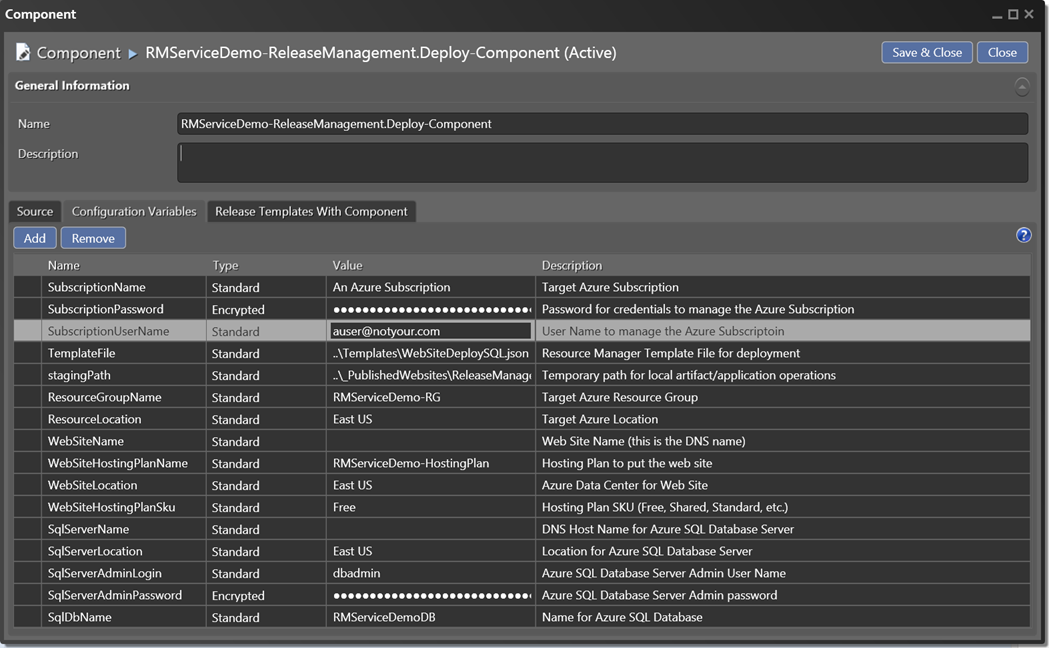This screenshot has width=1049, height=648.
Task: Remove the selected configuration variable
Action: coord(93,238)
